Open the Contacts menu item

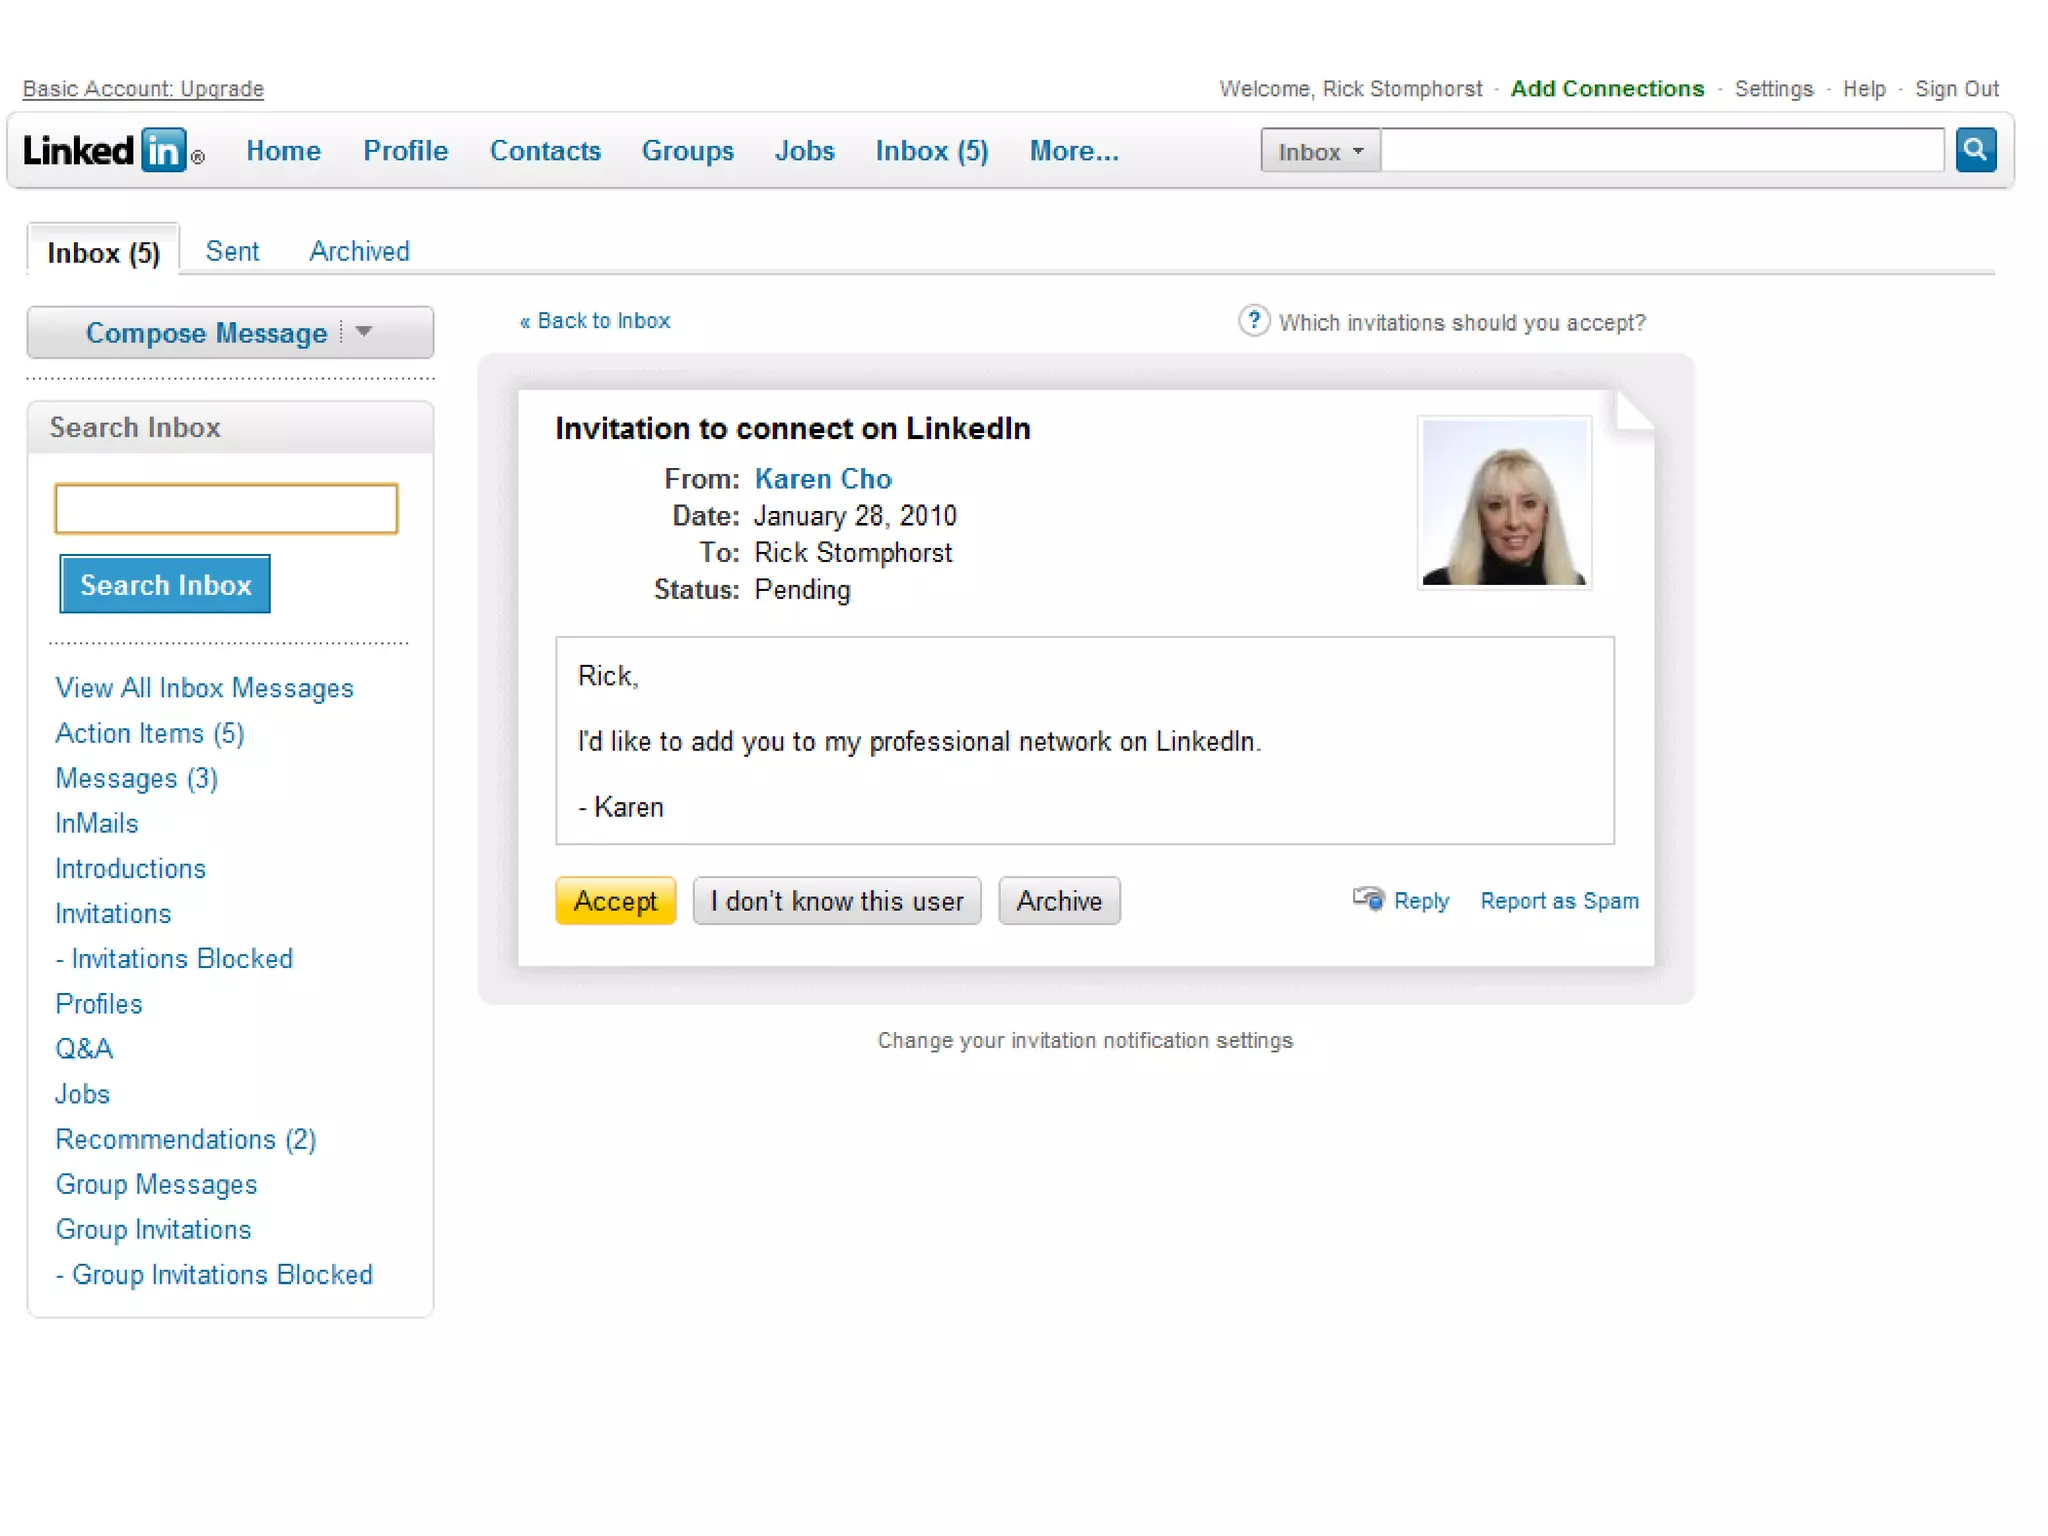click(545, 151)
